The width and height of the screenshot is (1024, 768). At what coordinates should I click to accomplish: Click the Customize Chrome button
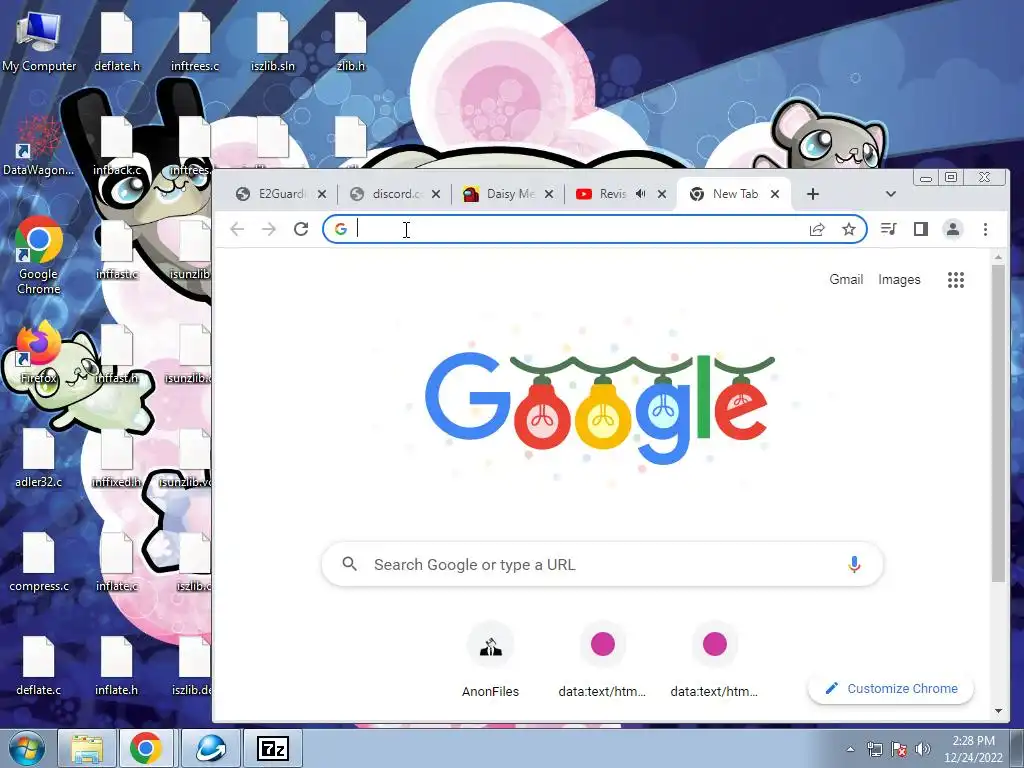(891, 688)
